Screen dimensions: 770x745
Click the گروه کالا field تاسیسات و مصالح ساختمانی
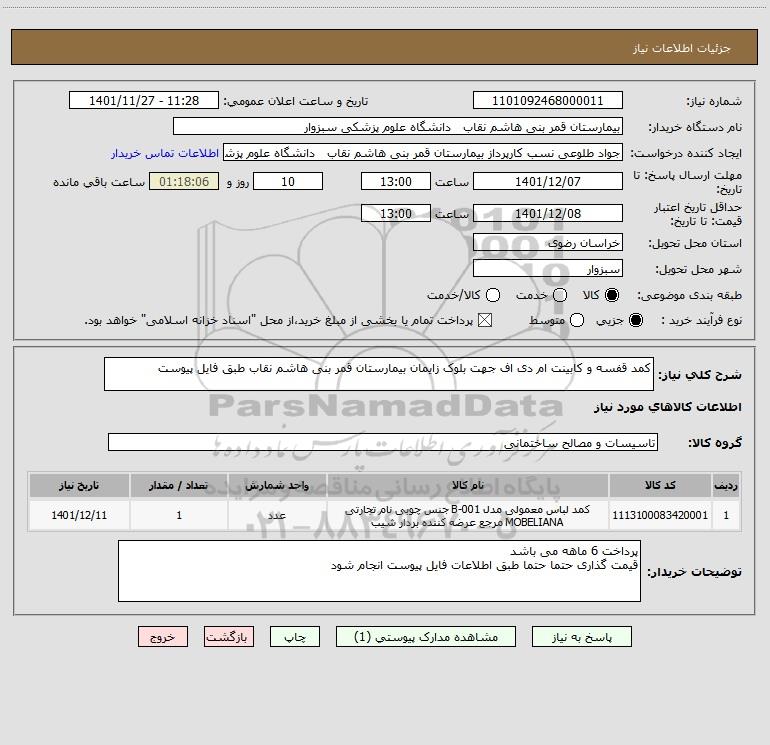[383, 442]
